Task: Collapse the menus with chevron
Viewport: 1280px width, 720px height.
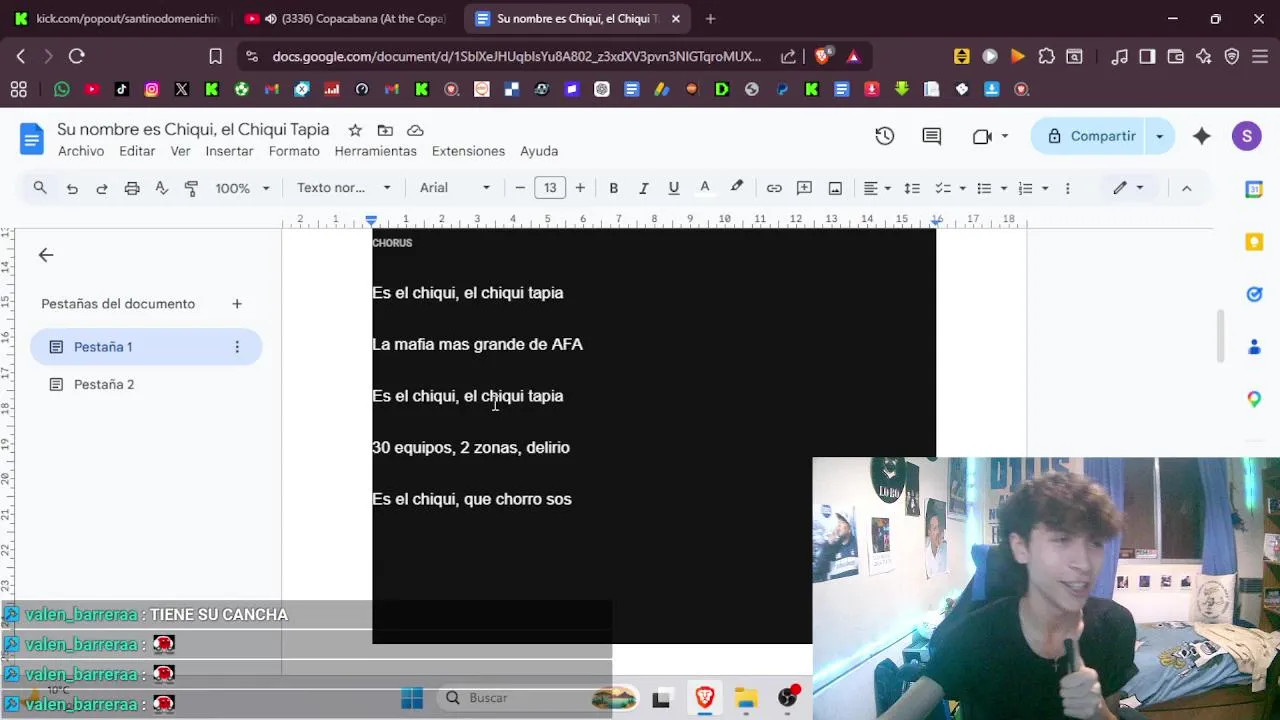Action: [1187, 188]
